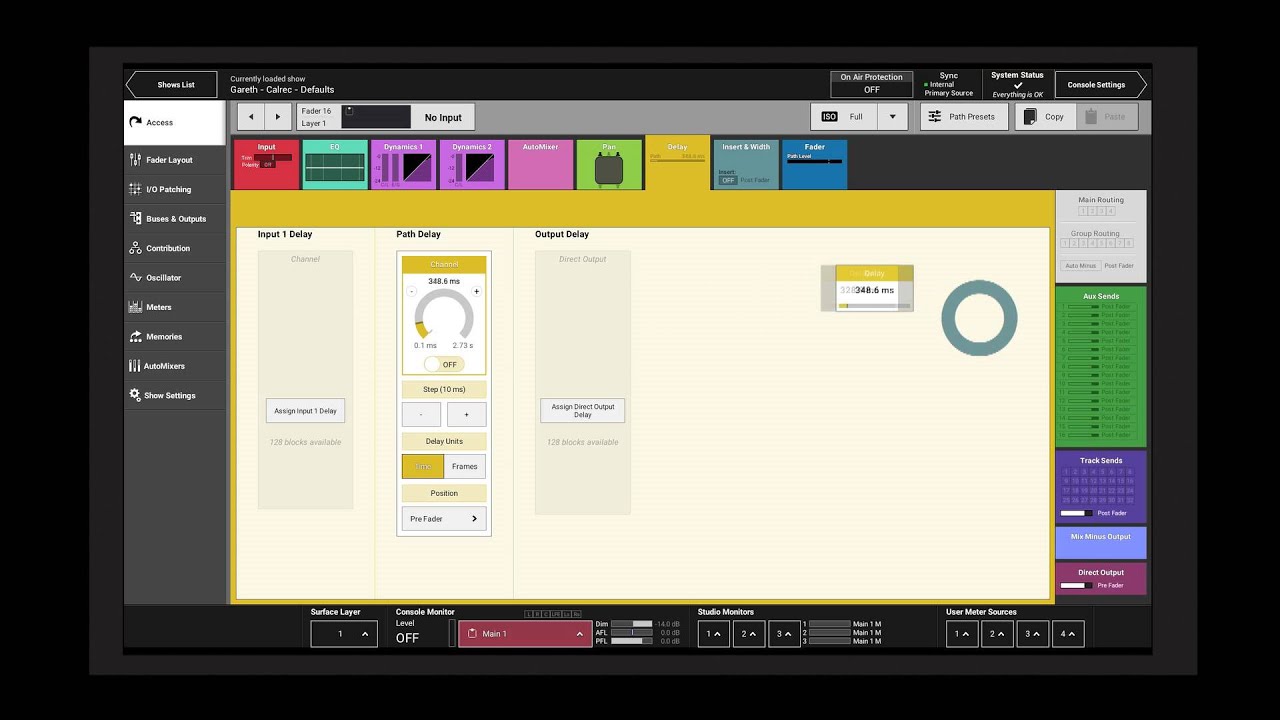Screen dimensions: 1280x720
Task: Open the ISO Full dropdown arrow
Action: click(x=892, y=117)
